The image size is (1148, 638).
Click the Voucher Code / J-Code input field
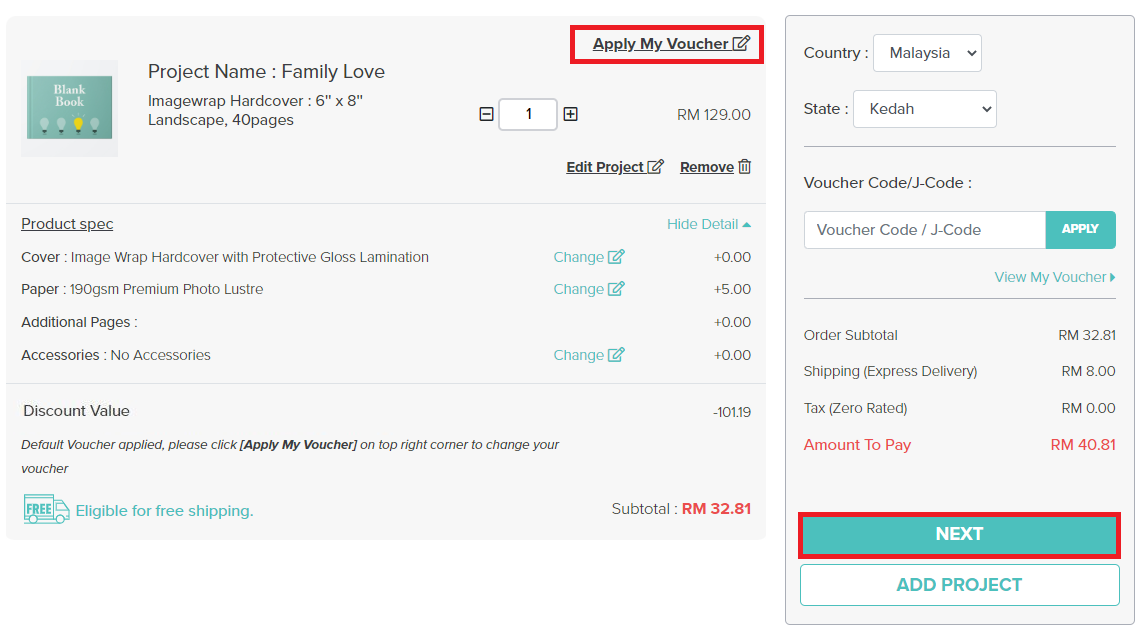(925, 230)
